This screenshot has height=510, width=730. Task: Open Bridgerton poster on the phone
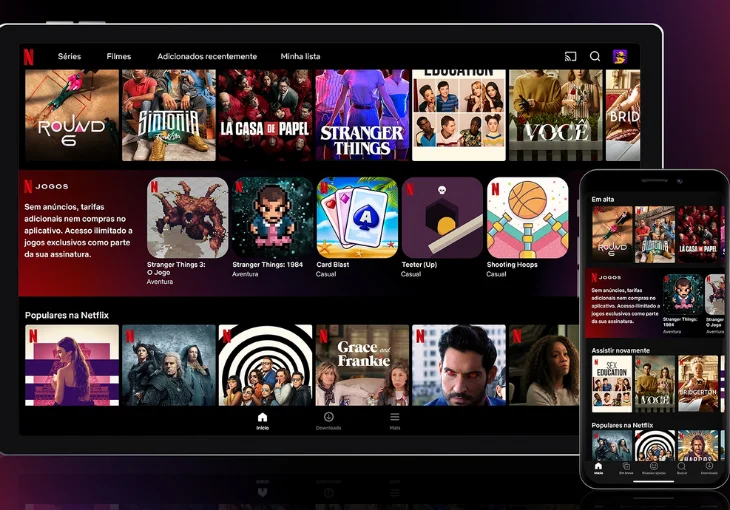click(698, 384)
